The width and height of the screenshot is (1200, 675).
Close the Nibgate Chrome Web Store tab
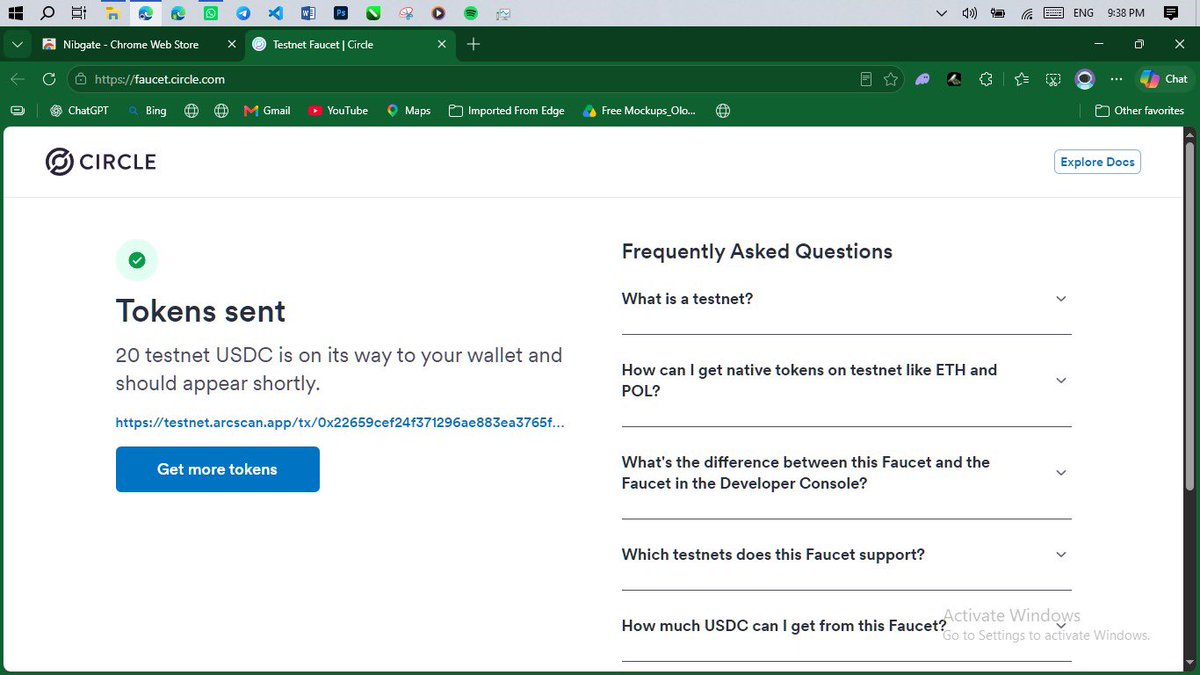coord(231,44)
